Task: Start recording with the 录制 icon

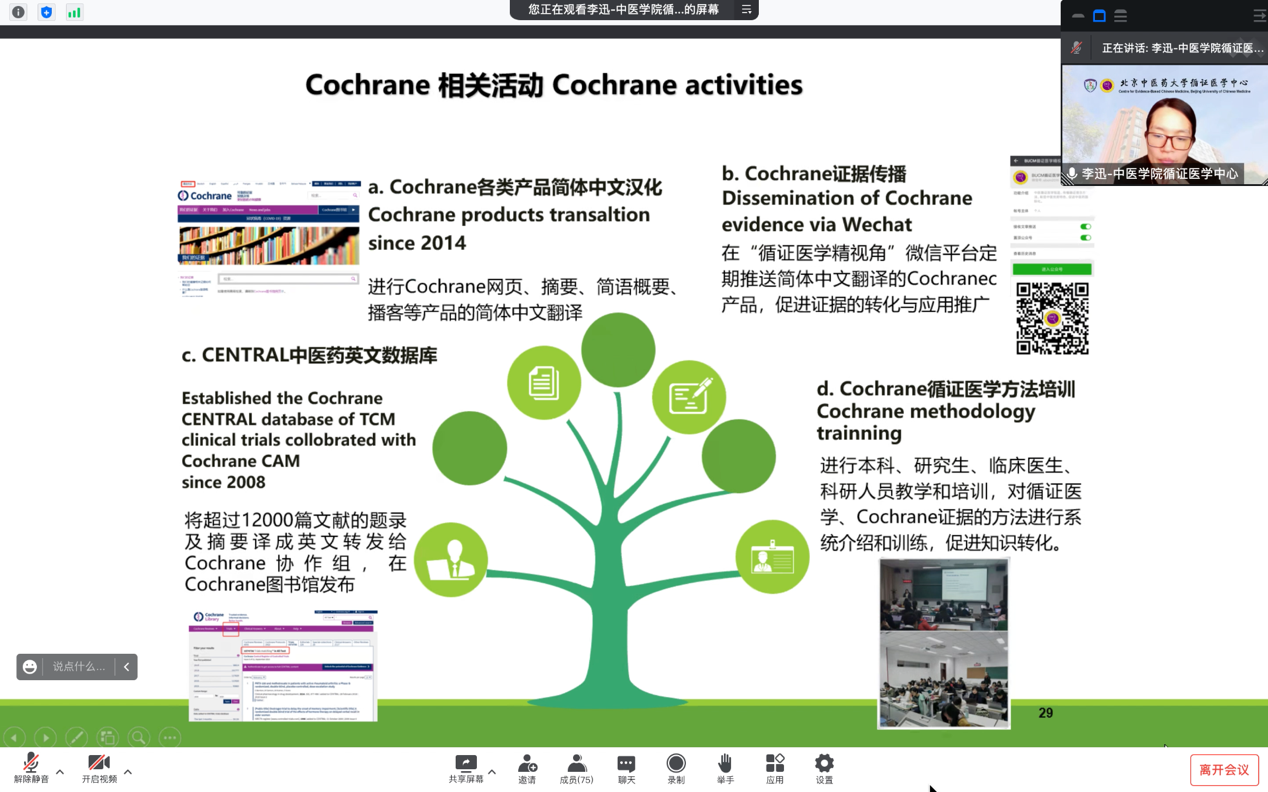Action: 676,767
